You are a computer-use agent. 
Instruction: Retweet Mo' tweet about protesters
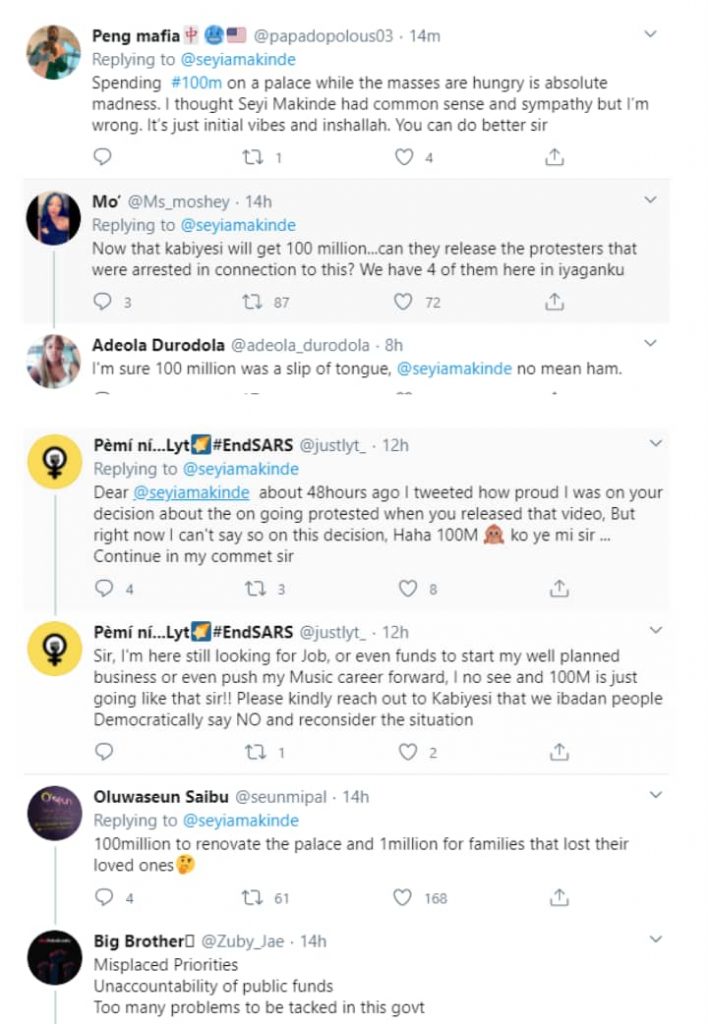(252, 301)
